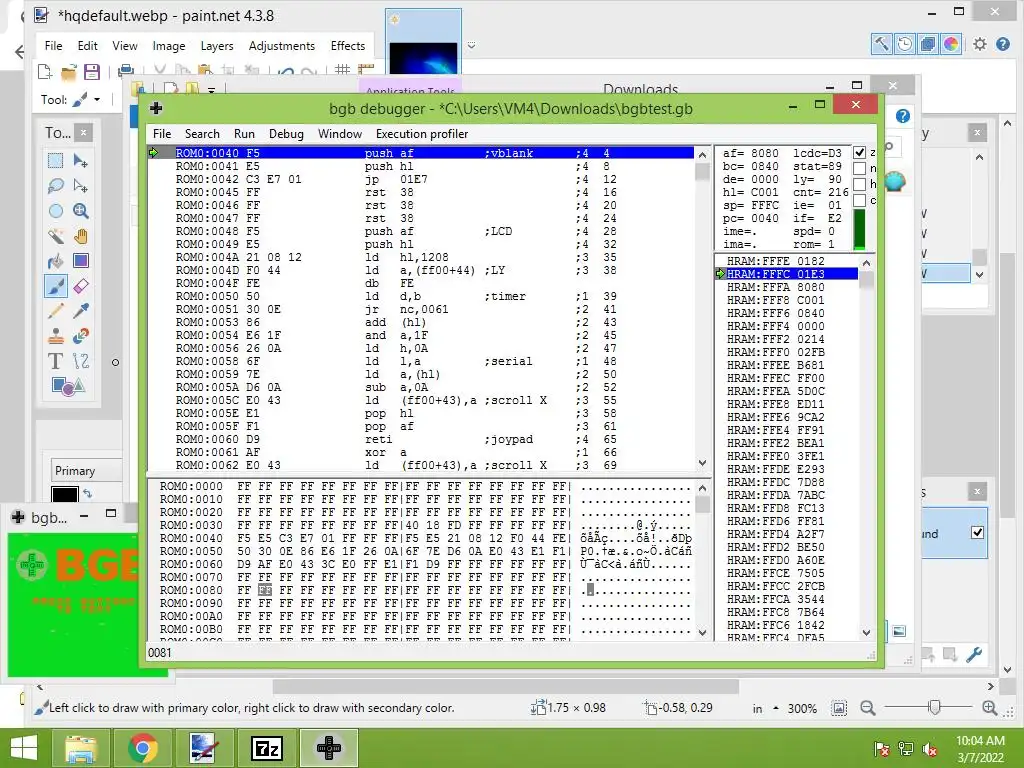
Task: Click disassembly pane scroll-down arrow
Action: [x=702, y=463]
